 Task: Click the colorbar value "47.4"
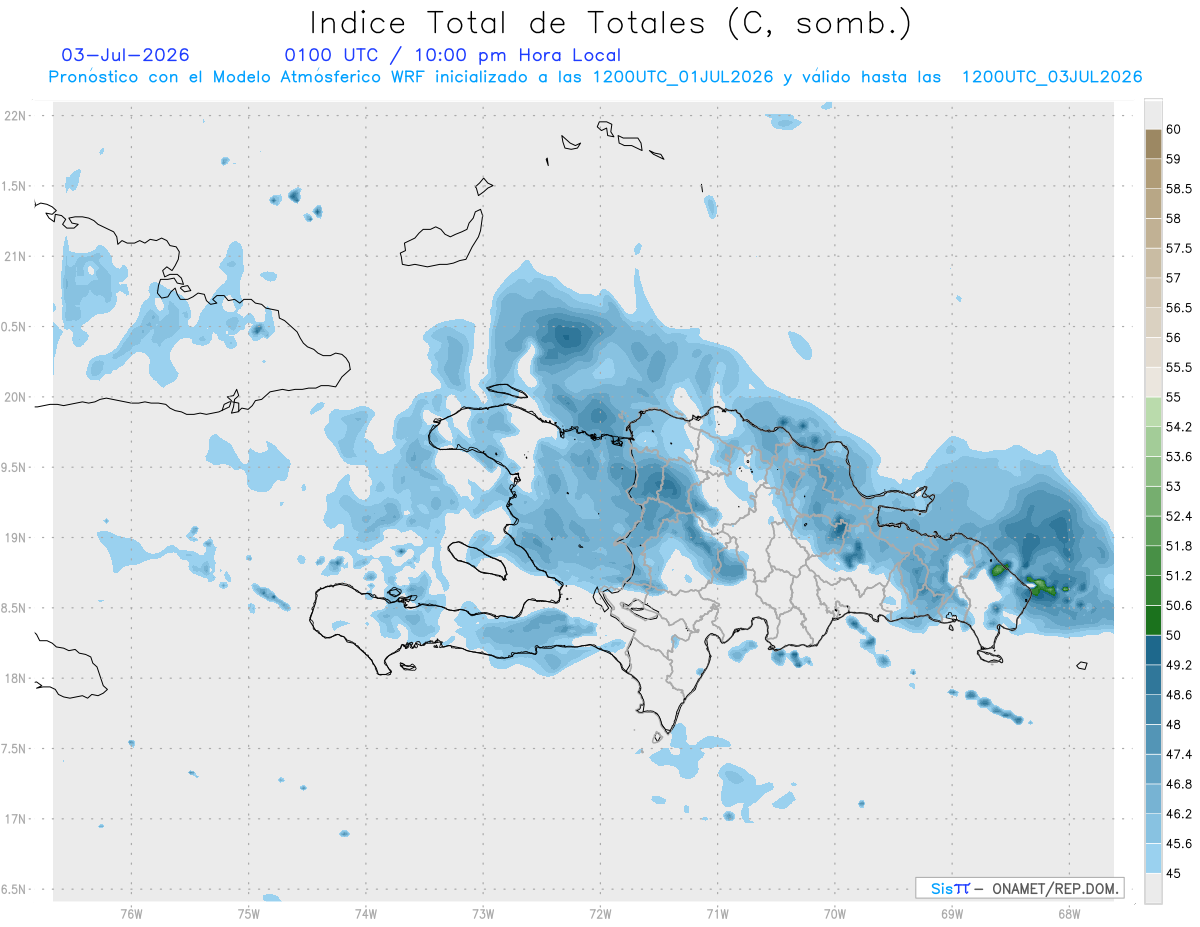tap(1179, 754)
